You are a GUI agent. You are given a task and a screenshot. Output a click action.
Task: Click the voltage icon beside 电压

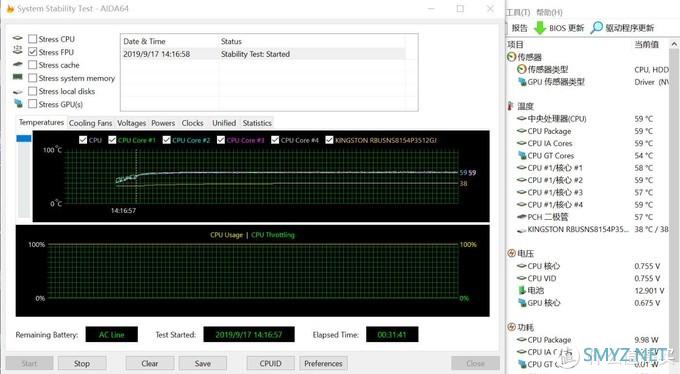[x=512, y=253]
